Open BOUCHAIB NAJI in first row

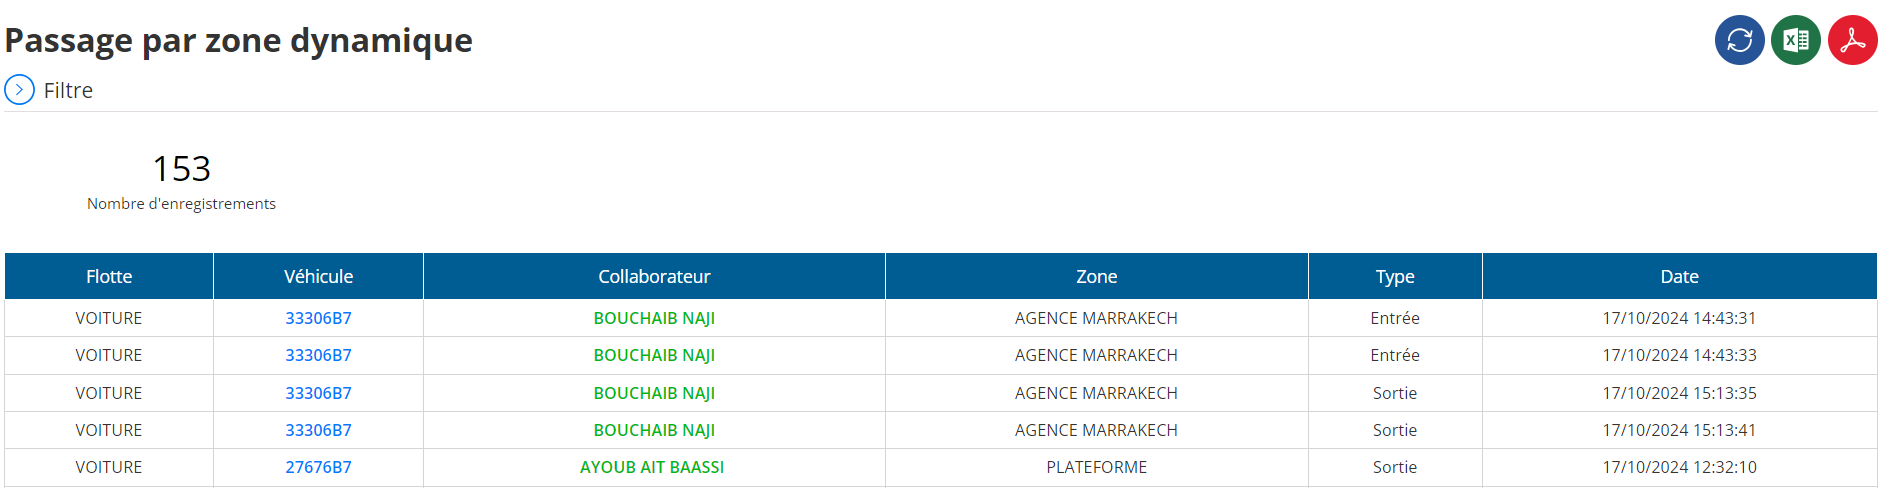click(654, 318)
